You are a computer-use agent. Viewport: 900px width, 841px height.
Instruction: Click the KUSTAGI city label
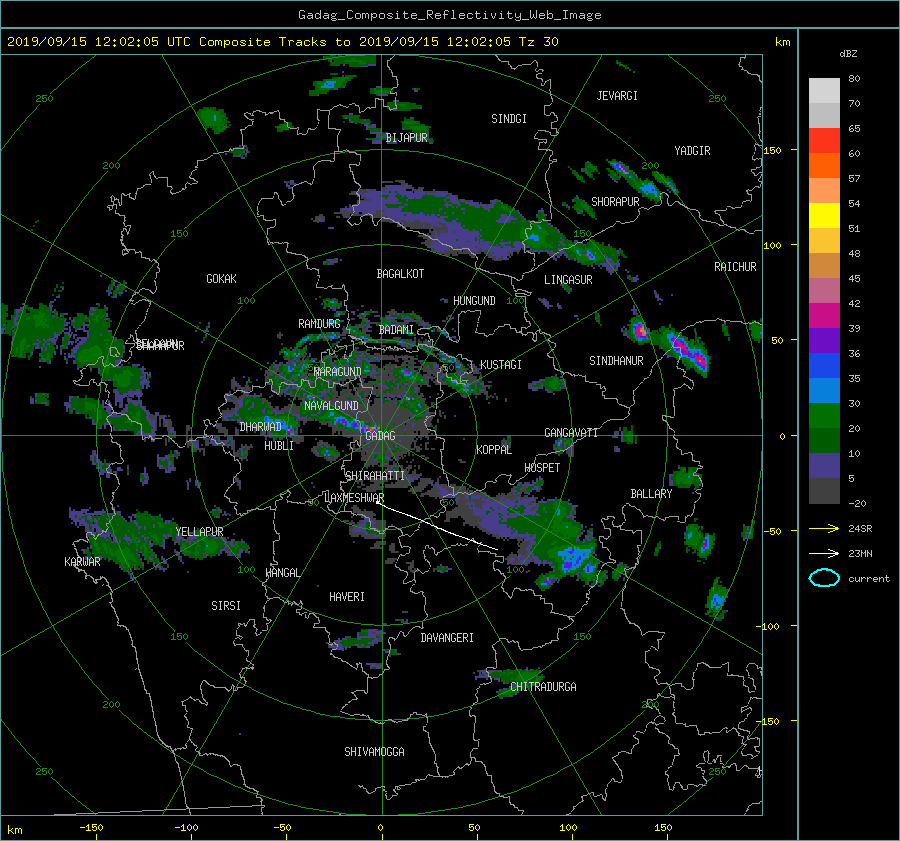pos(501,365)
